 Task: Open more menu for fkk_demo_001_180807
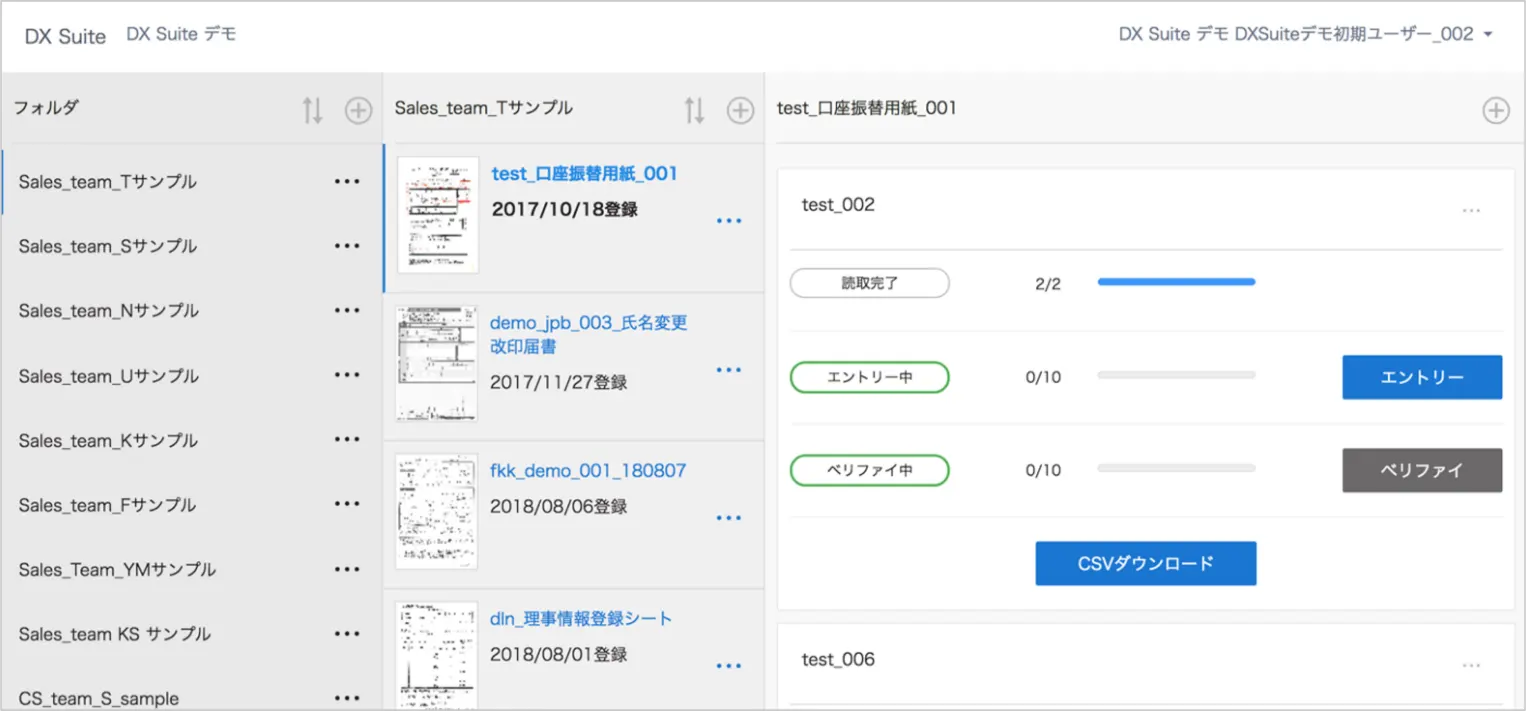pyautogui.click(x=729, y=518)
